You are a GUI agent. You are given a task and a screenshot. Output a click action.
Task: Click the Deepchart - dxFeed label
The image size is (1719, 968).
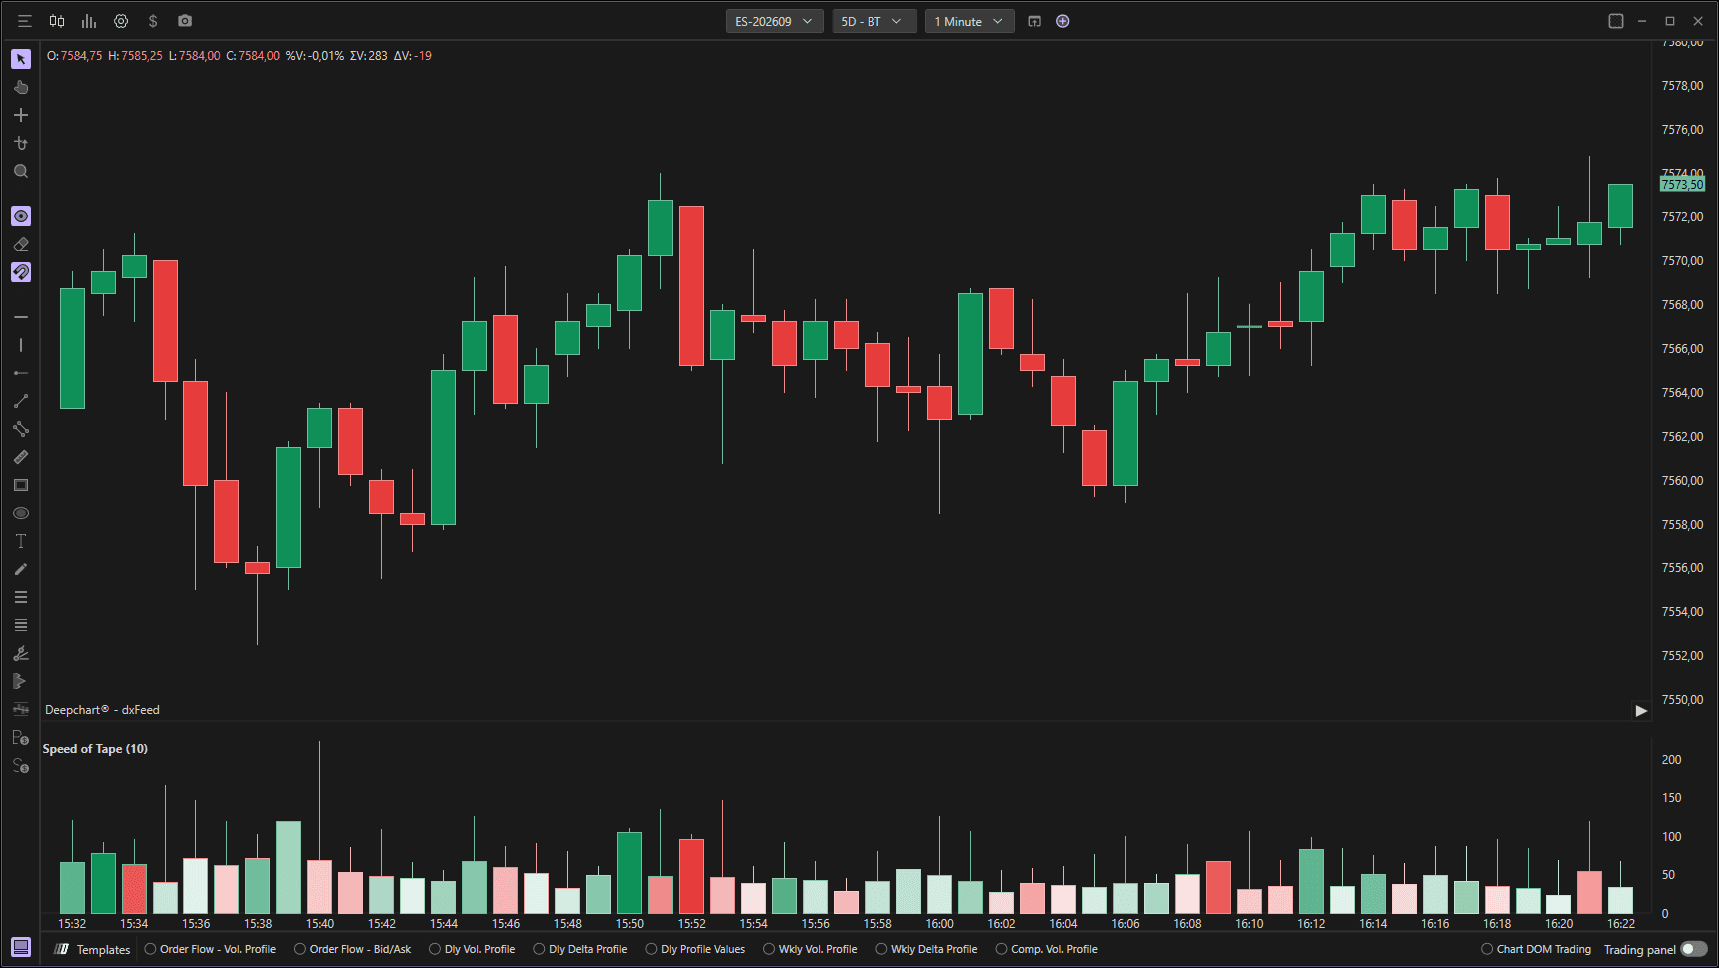tap(102, 710)
